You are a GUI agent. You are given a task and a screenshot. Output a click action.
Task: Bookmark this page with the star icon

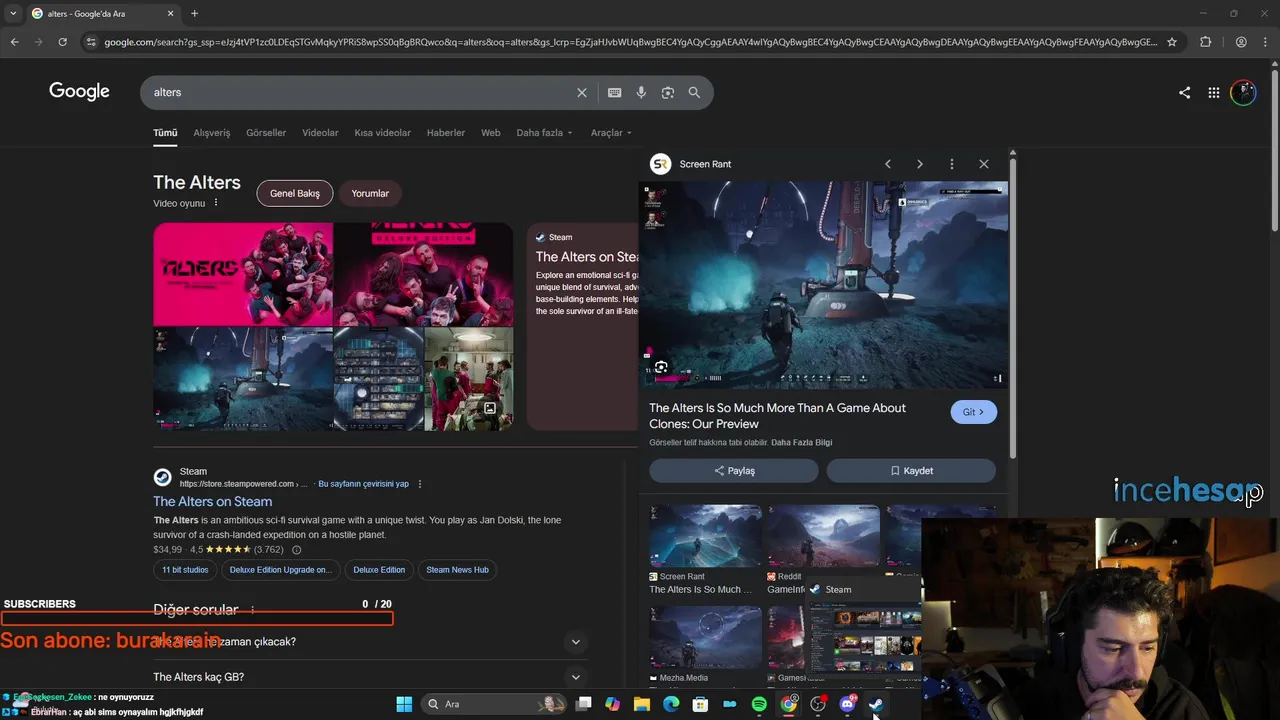click(1172, 42)
